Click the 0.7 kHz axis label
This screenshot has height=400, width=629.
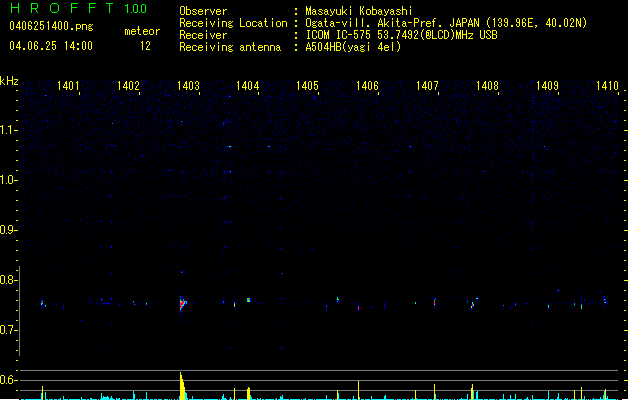click(x=8, y=330)
